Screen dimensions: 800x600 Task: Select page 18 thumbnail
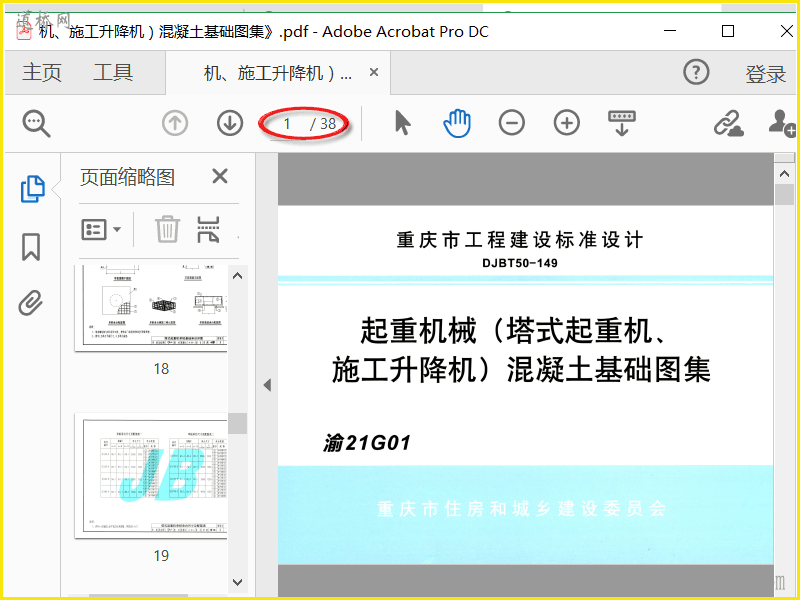[151, 308]
